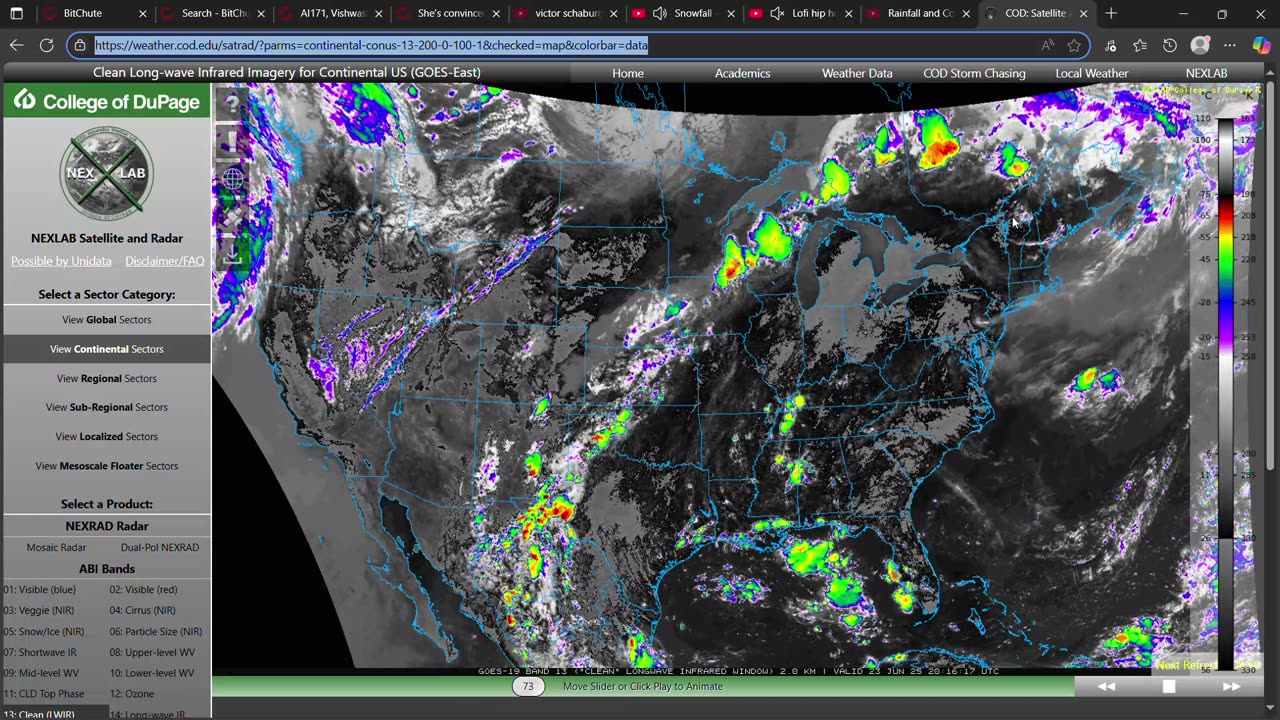Close the BitChute tab
Viewport: 1280px width, 720px height.
pyautogui.click(x=143, y=14)
